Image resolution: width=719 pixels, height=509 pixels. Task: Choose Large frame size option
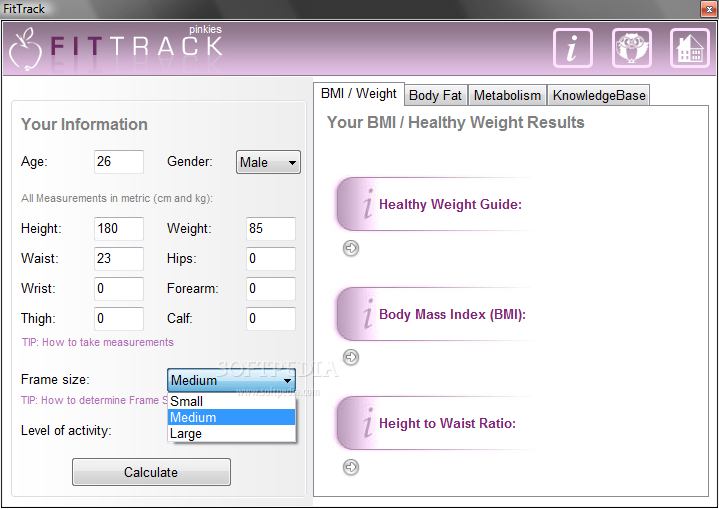(x=232, y=433)
